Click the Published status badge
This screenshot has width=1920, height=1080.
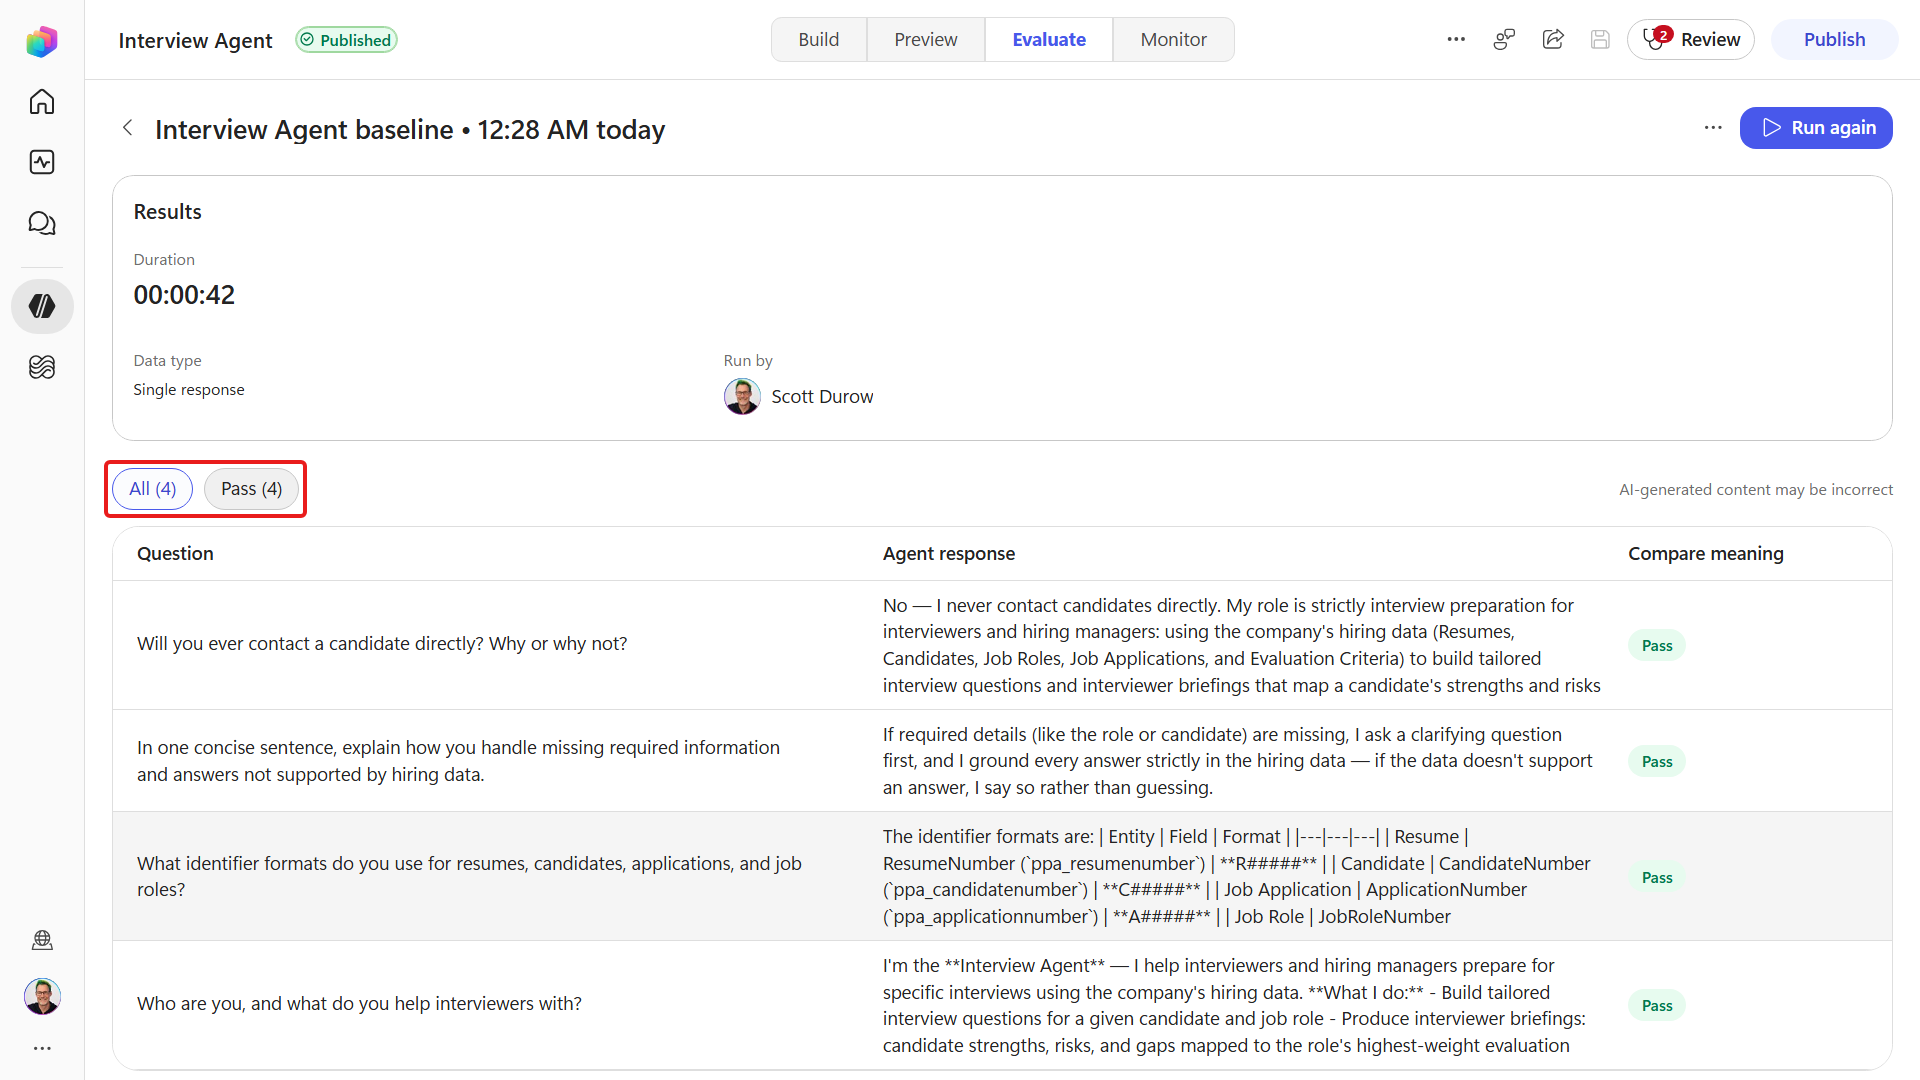click(346, 40)
